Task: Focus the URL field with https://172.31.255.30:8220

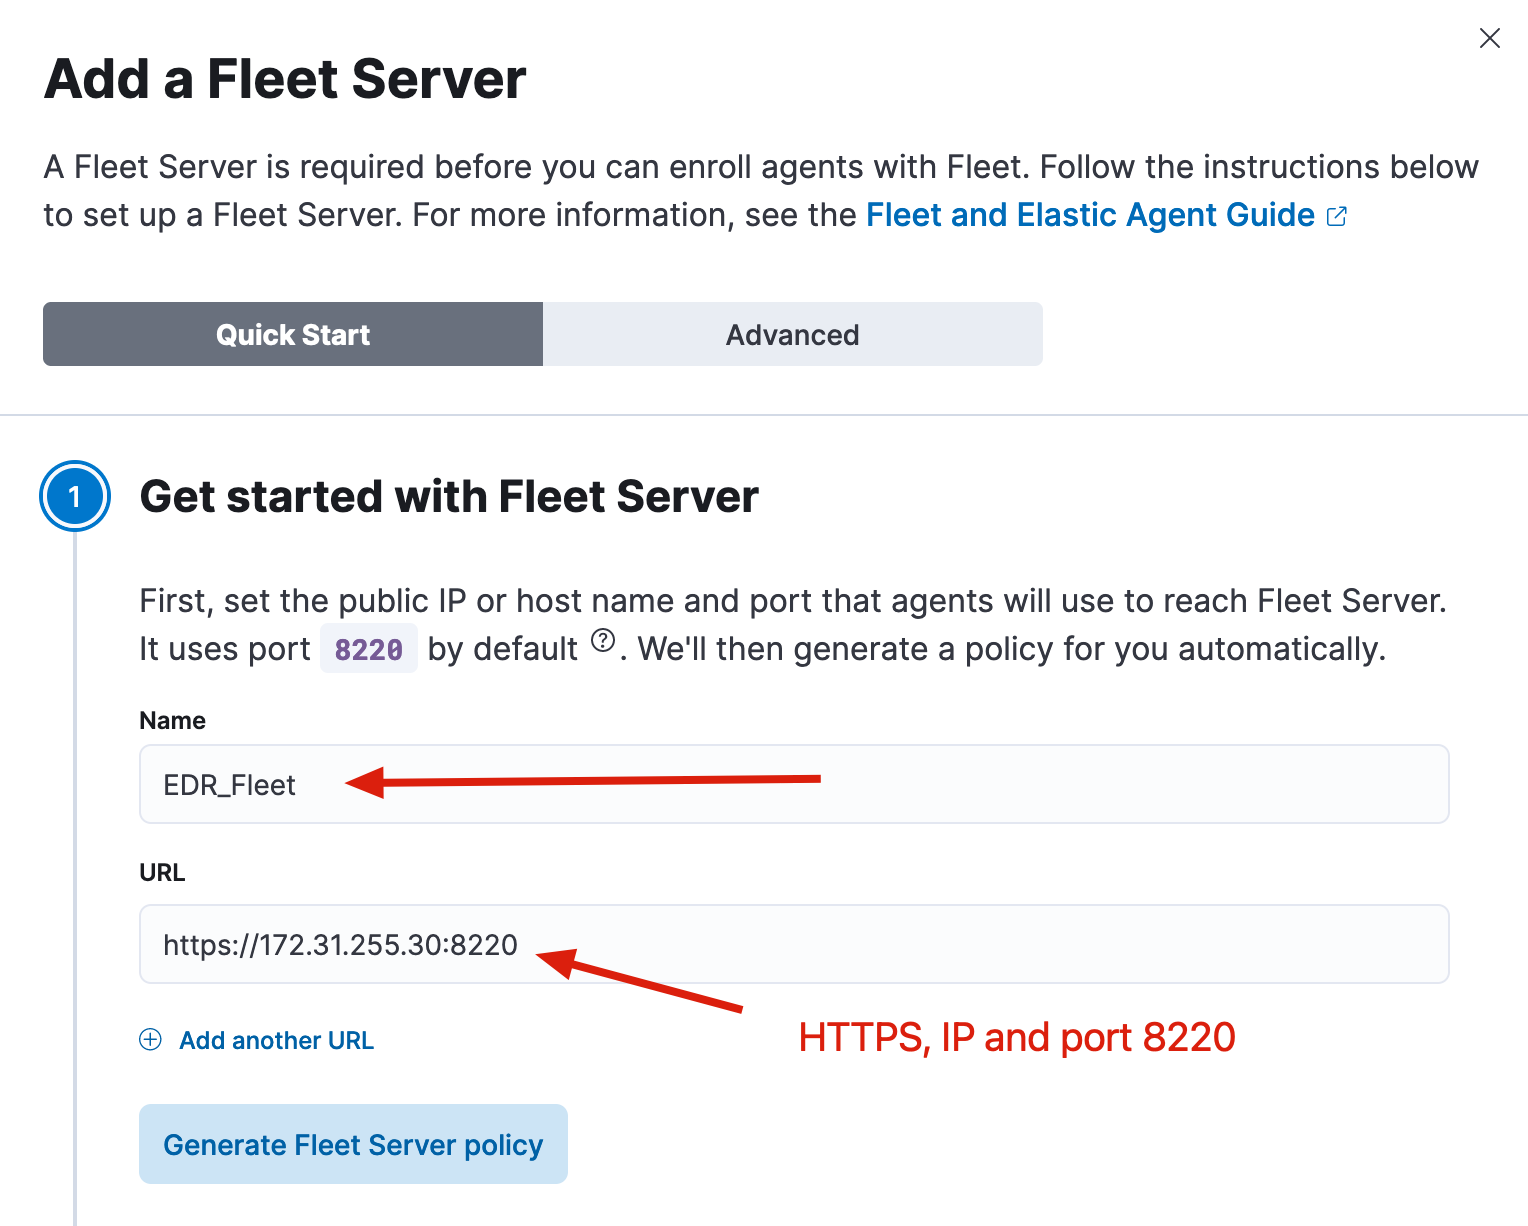Action: (x=794, y=944)
